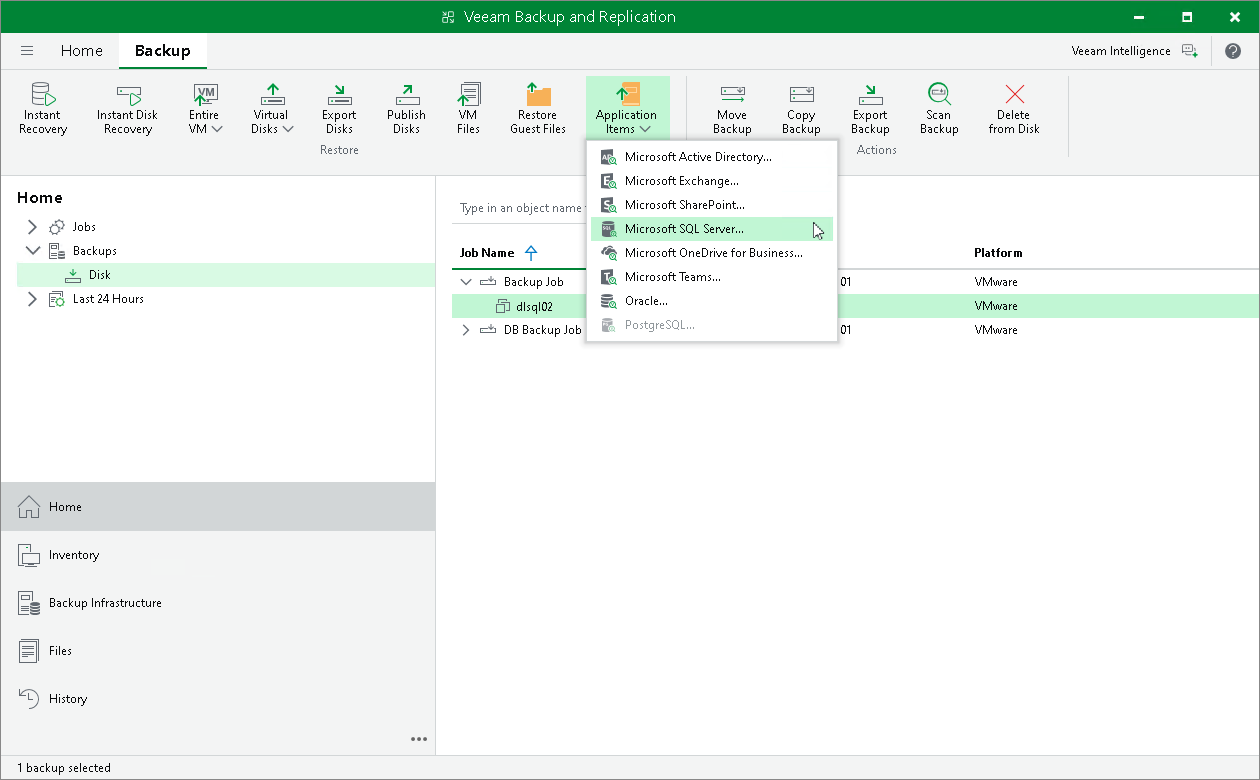
Task: Select Microsoft SQL Server from the menu
Action: (711, 229)
